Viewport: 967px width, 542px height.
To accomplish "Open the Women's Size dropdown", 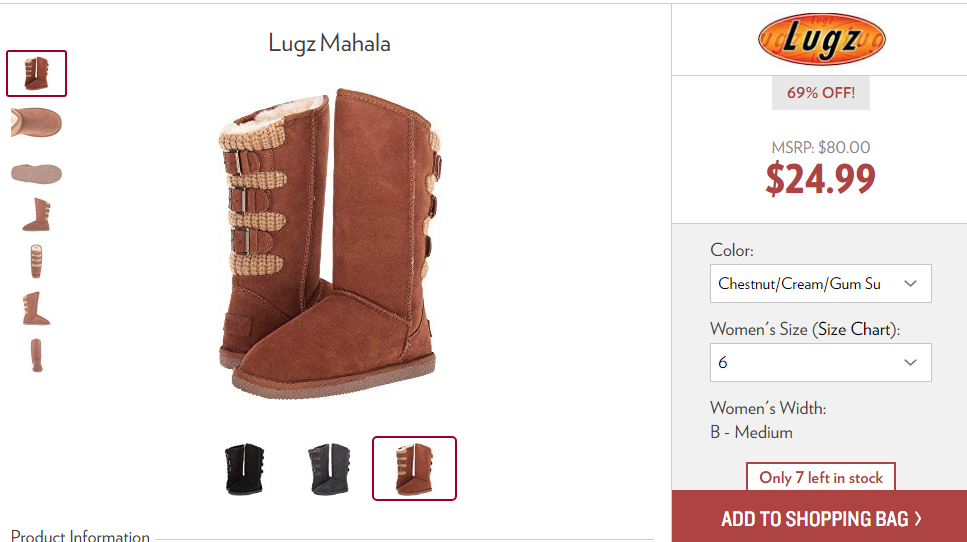I will click(821, 363).
